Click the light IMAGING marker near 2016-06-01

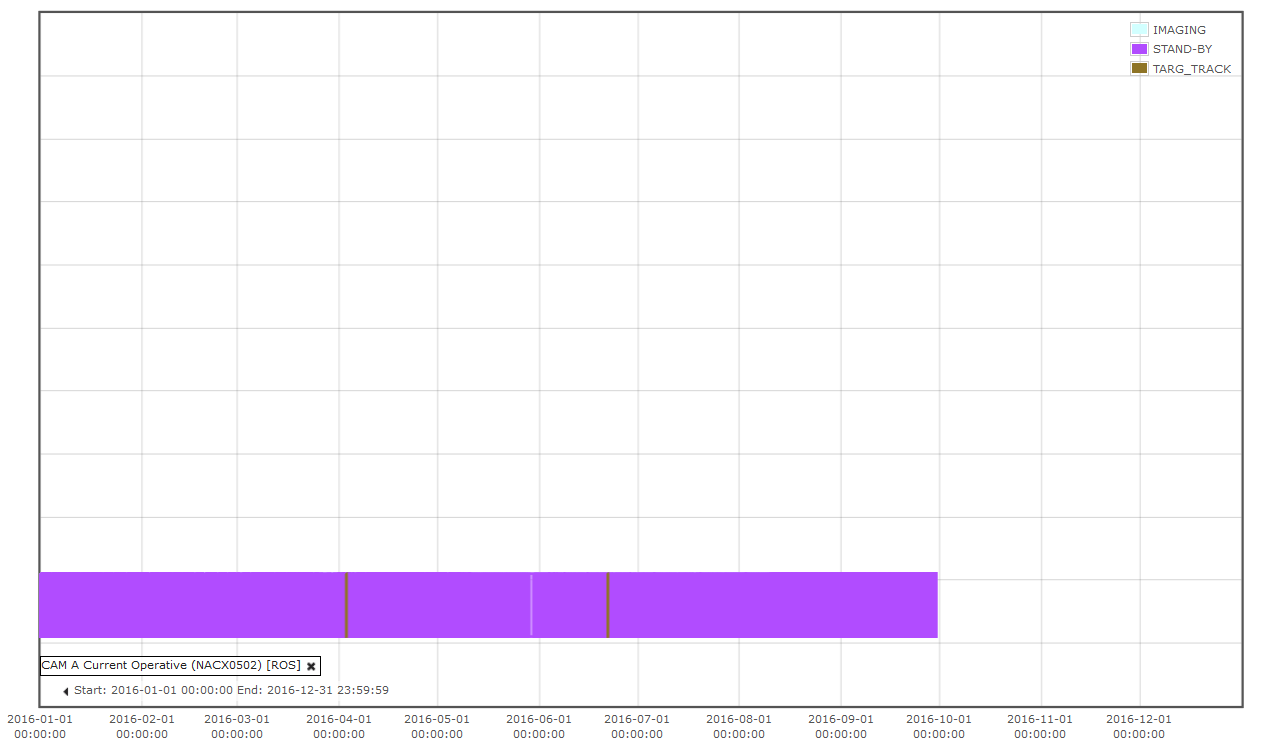(531, 605)
